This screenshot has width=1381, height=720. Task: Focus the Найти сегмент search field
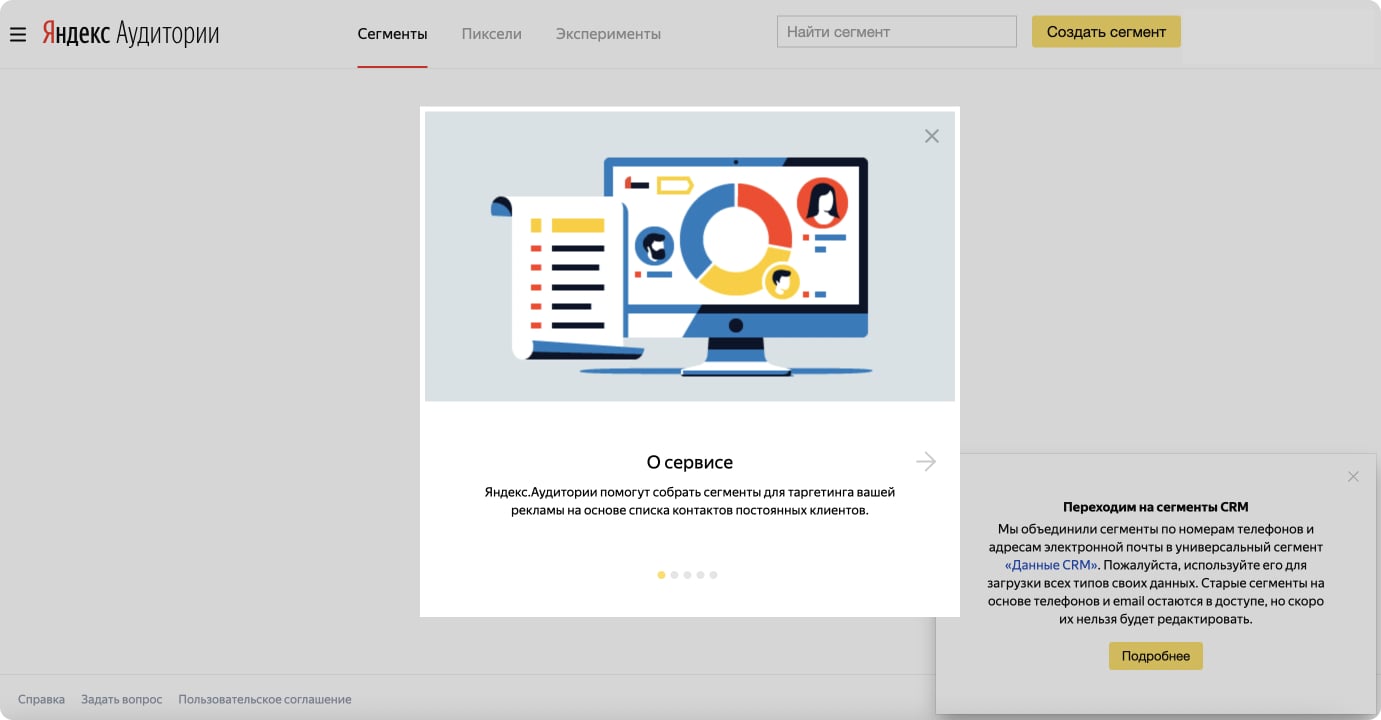tap(896, 32)
